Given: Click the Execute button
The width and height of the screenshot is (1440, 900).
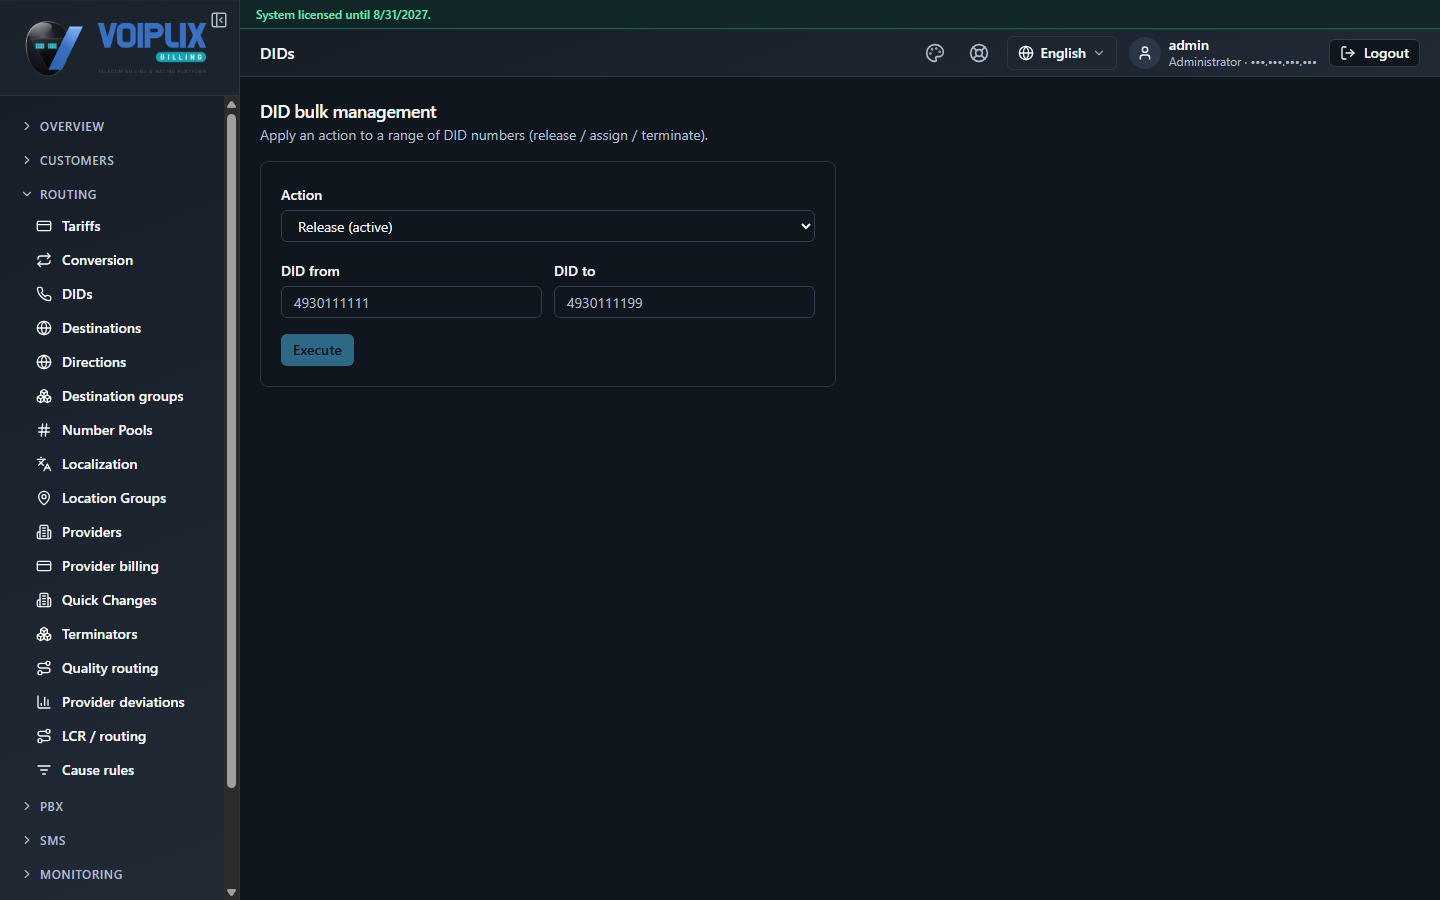Looking at the screenshot, I should (317, 350).
